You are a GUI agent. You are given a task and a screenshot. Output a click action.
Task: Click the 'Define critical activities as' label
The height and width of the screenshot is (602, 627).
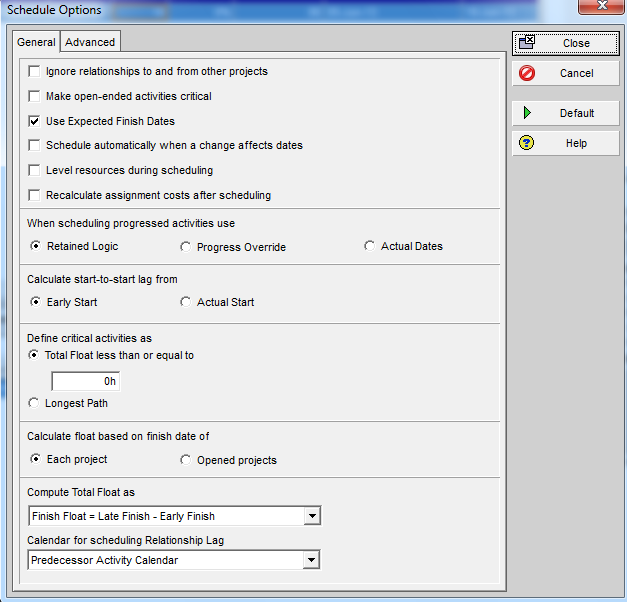pos(89,338)
